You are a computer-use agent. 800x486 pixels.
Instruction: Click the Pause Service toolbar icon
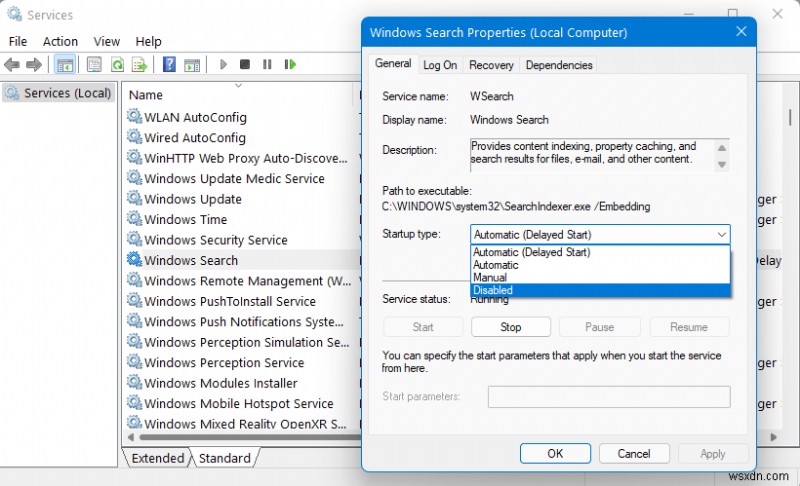click(267, 64)
